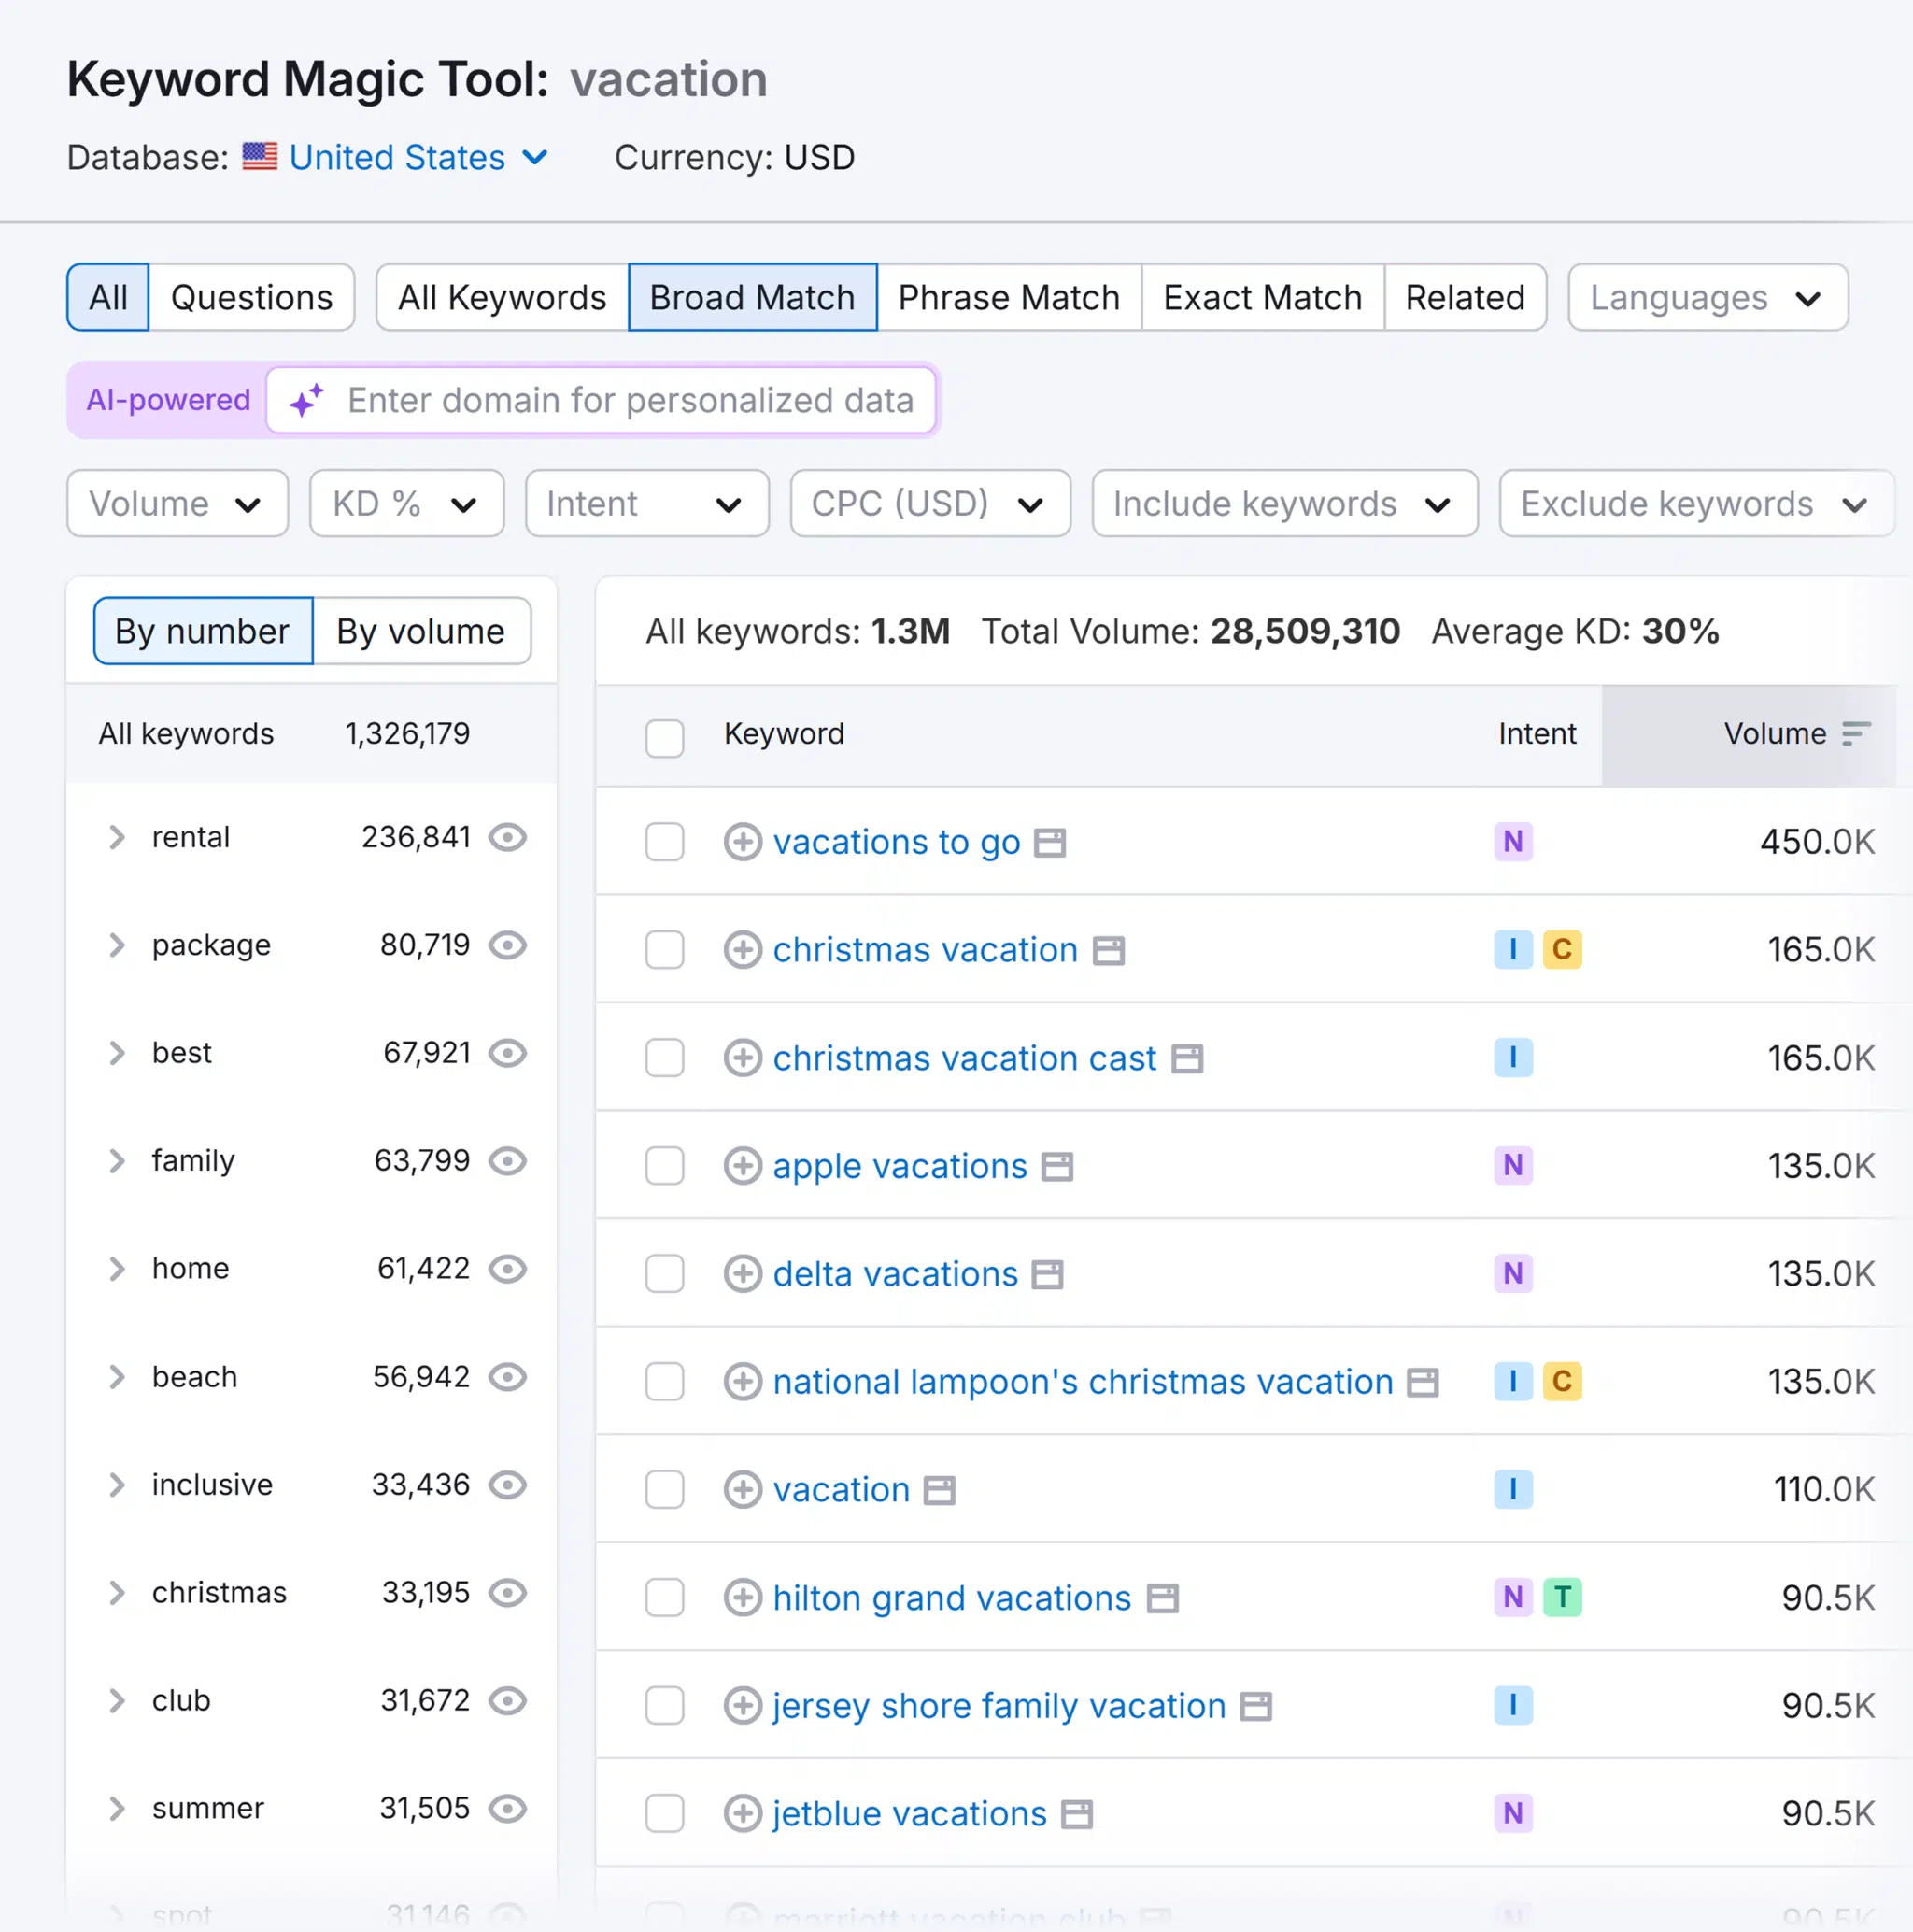This screenshot has width=1913, height=1932.
Task: Hide the 'family' group with its eye icon
Action: tap(508, 1161)
